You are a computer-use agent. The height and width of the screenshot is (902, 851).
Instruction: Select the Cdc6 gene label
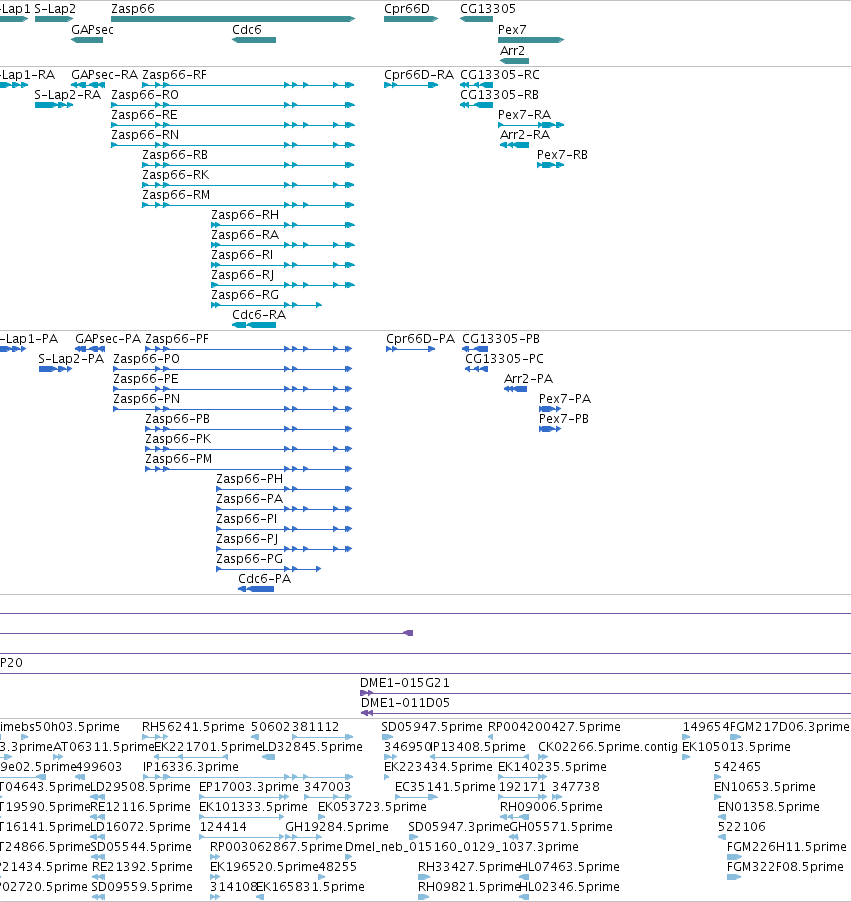[x=246, y=29]
